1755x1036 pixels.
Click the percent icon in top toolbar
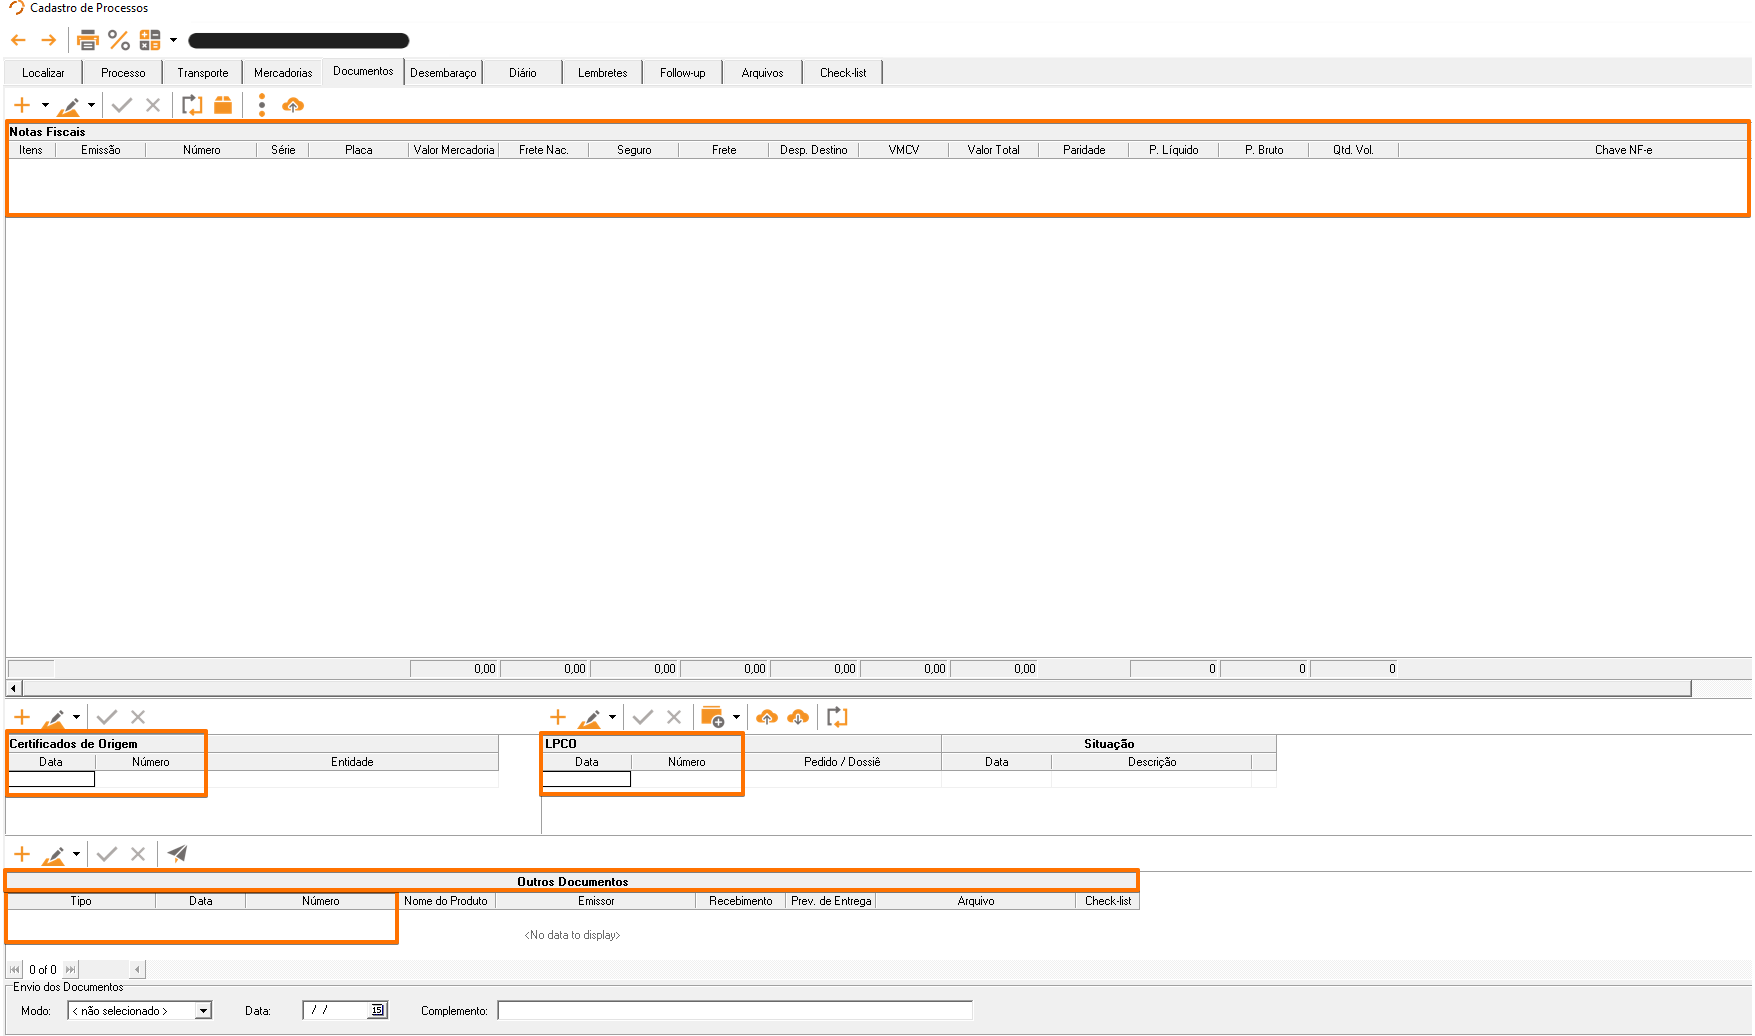click(x=119, y=40)
